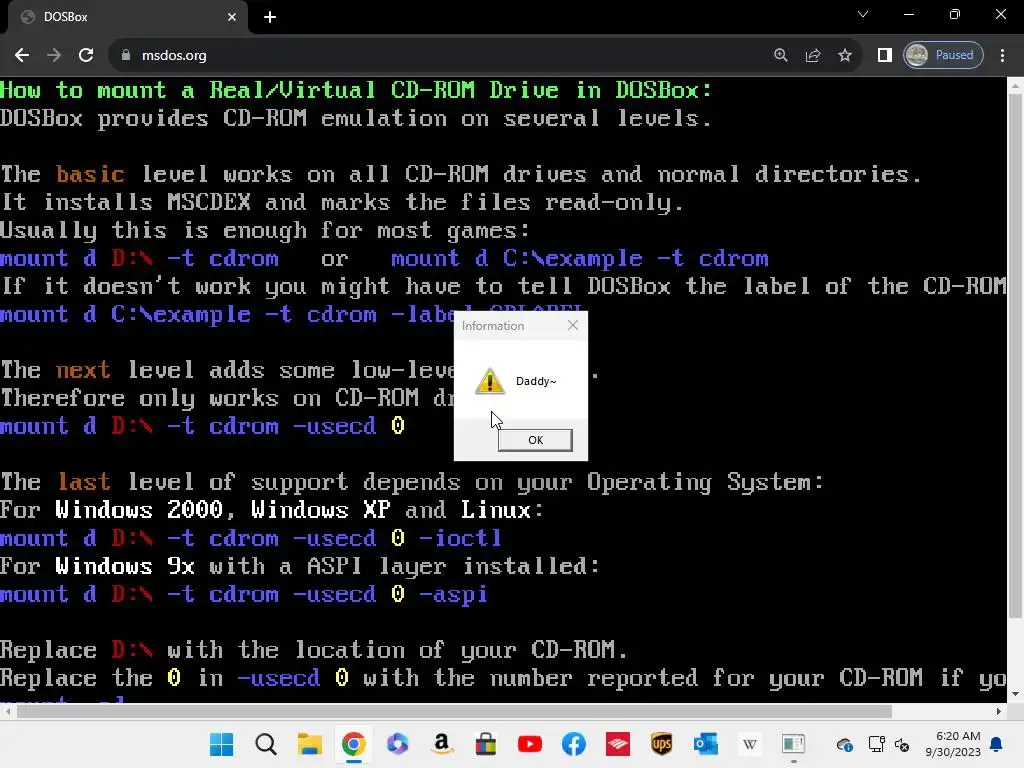Open notifications via the bell icon

coord(997,744)
